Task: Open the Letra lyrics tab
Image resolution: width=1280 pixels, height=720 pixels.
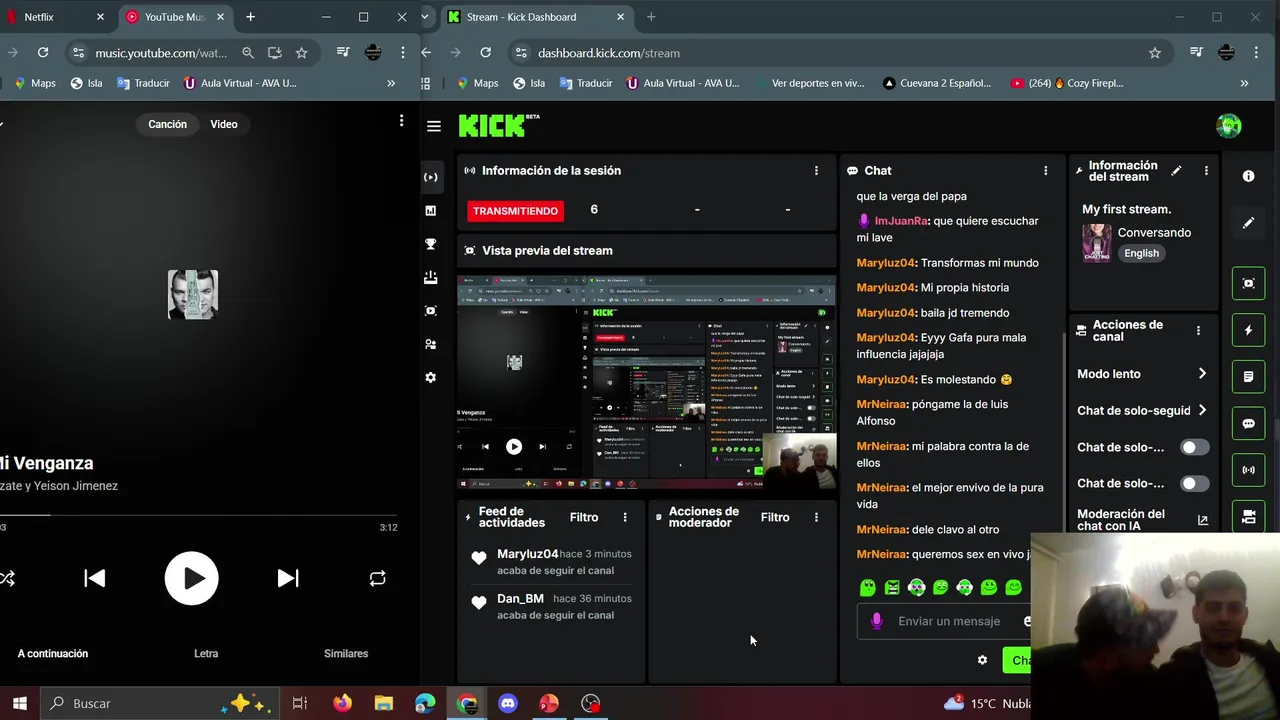Action: 206,653
